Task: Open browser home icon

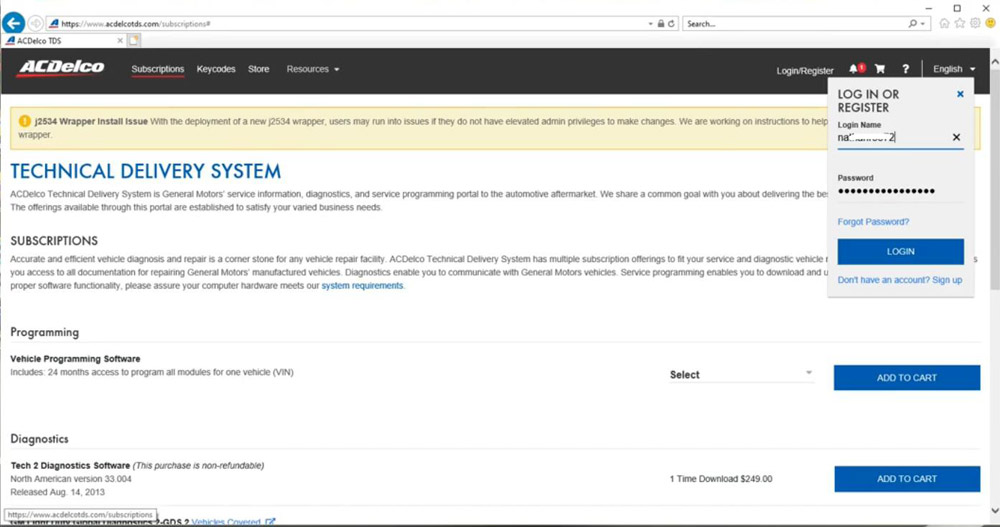Action: pyautogui.click(x=945, y=23)
